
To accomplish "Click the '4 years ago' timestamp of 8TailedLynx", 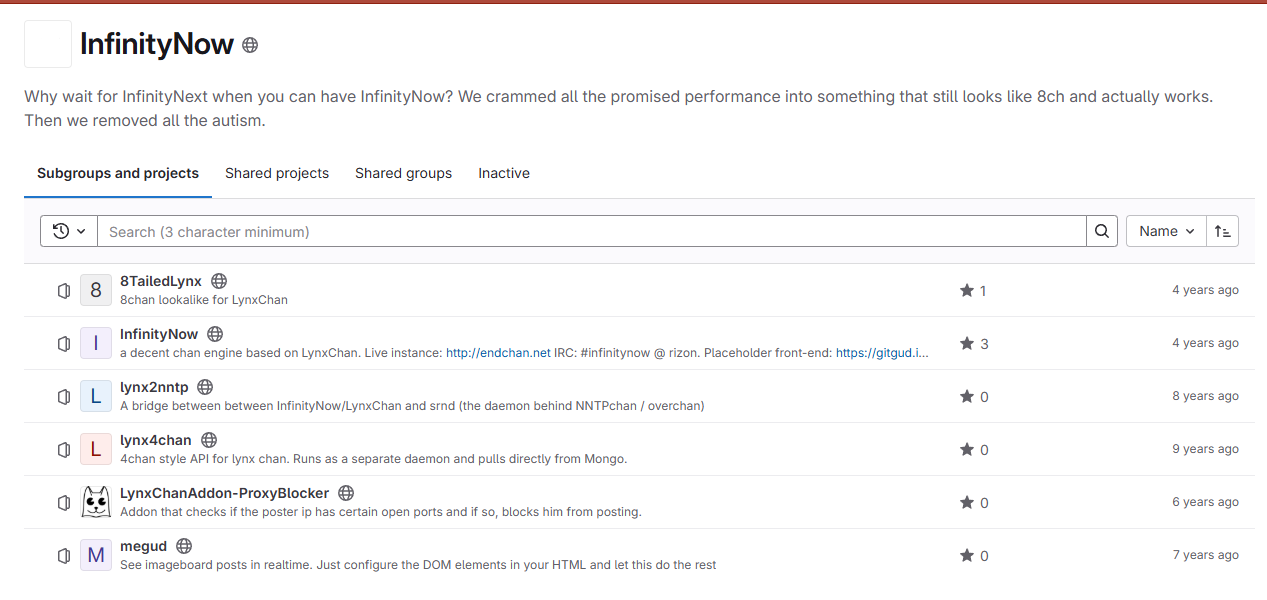I will click(x=1205, y=290).
